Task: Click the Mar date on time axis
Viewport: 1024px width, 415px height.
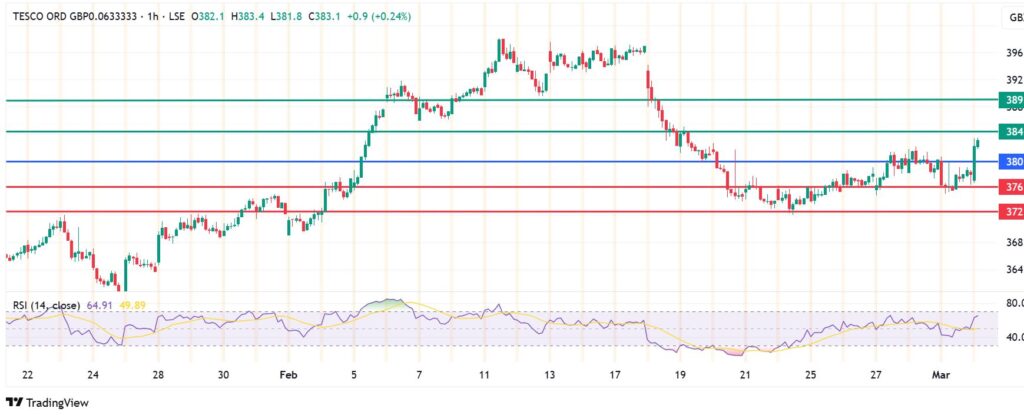Action: (941, 374)
